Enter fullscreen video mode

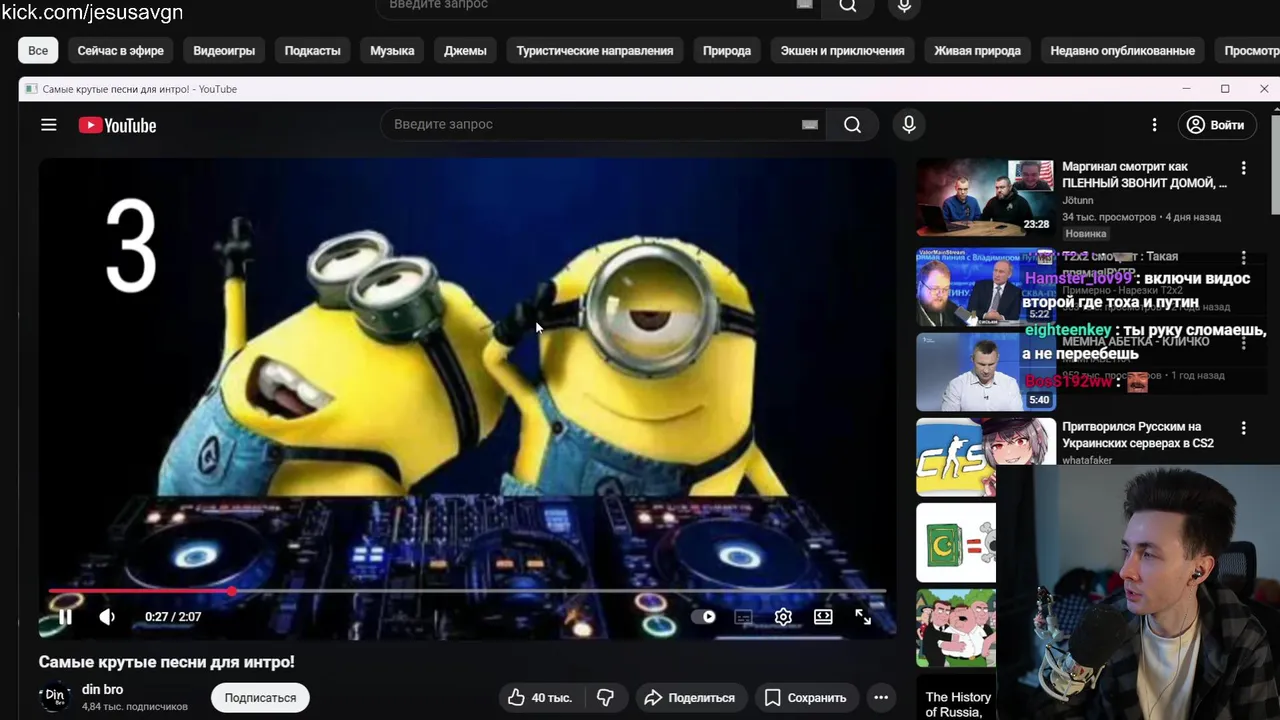[x=863, y=617]
